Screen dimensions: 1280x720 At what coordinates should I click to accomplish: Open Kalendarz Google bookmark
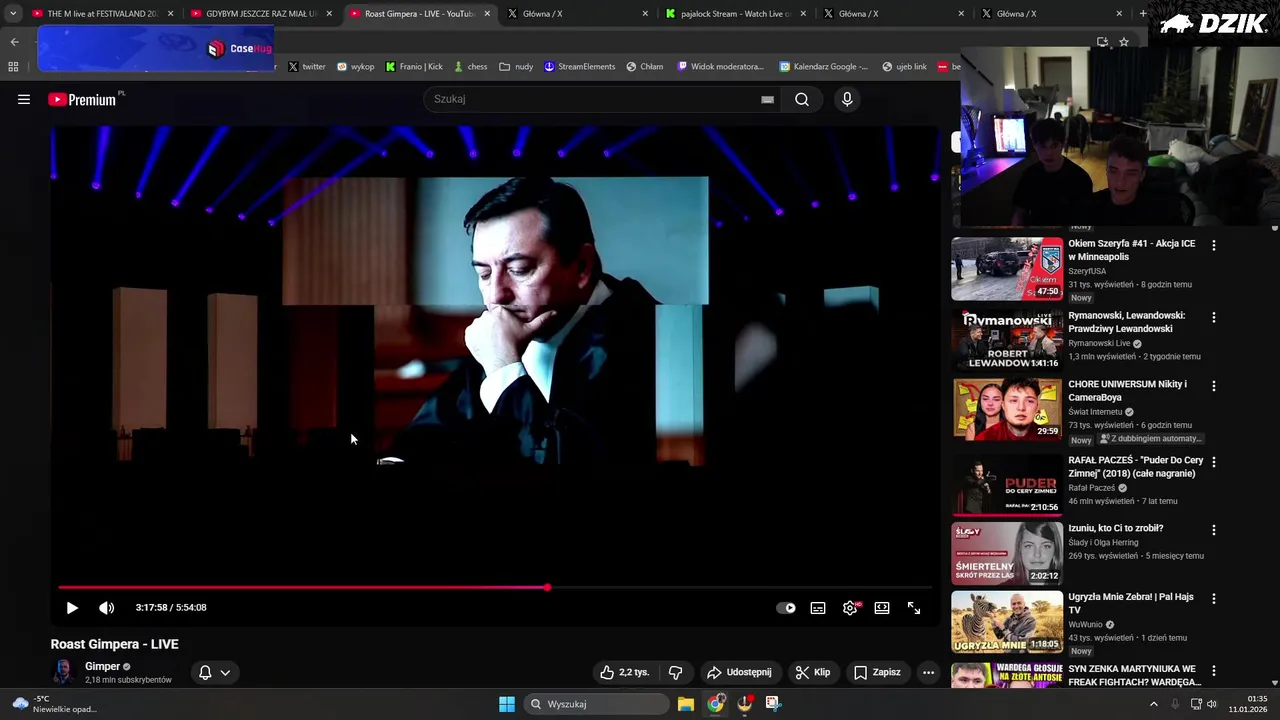(824, 67)
